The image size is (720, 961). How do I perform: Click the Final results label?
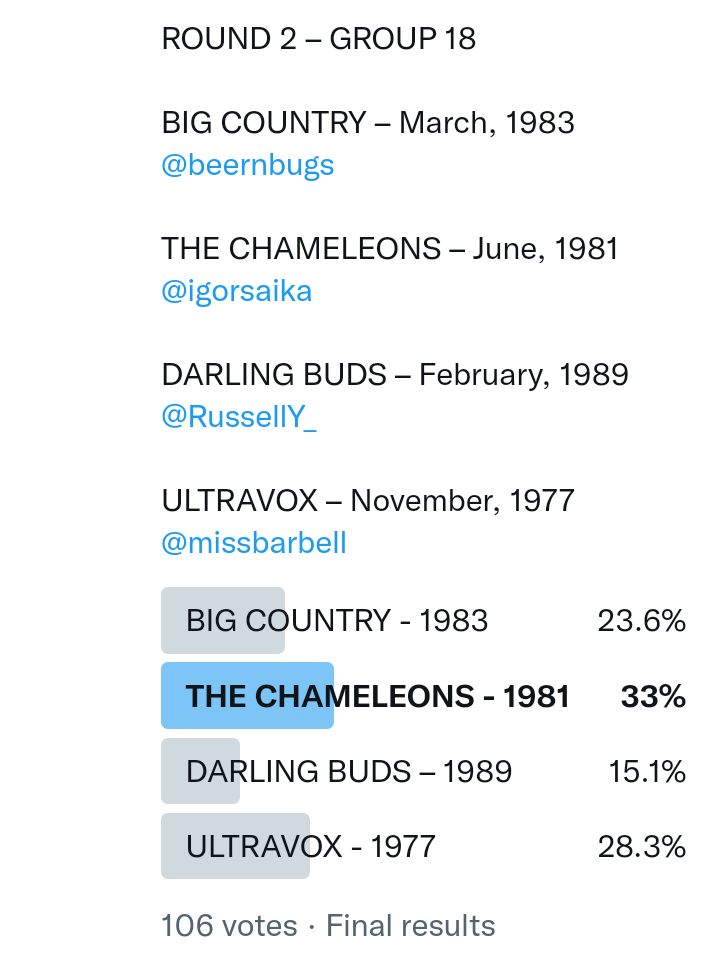click(x=410, y=926)
